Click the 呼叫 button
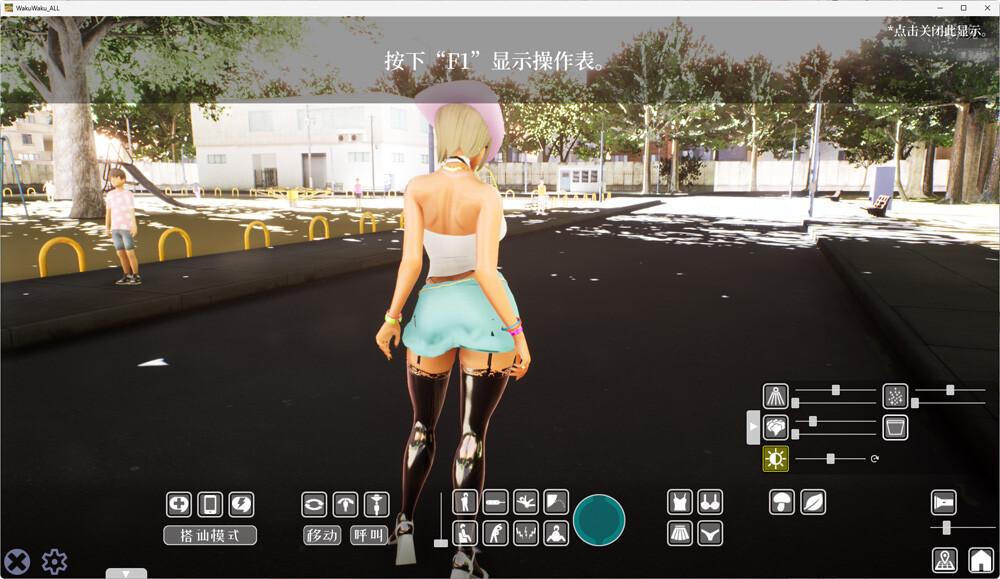 click(x=369, y=535)
